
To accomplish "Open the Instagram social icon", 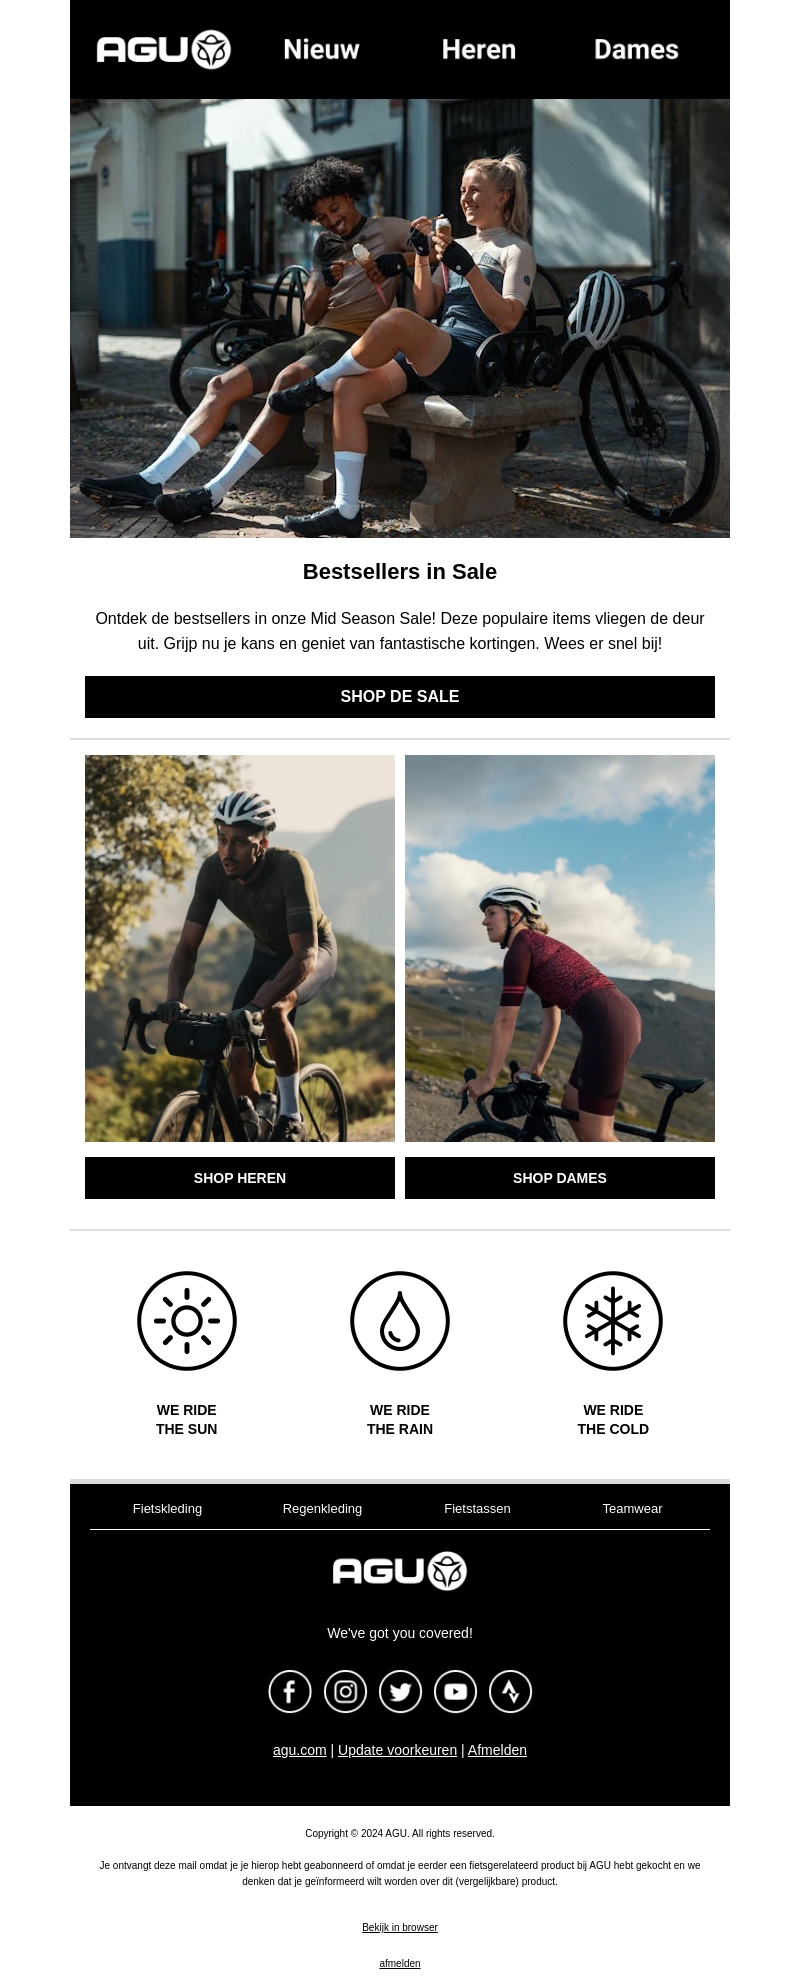I will [345, 1691].
